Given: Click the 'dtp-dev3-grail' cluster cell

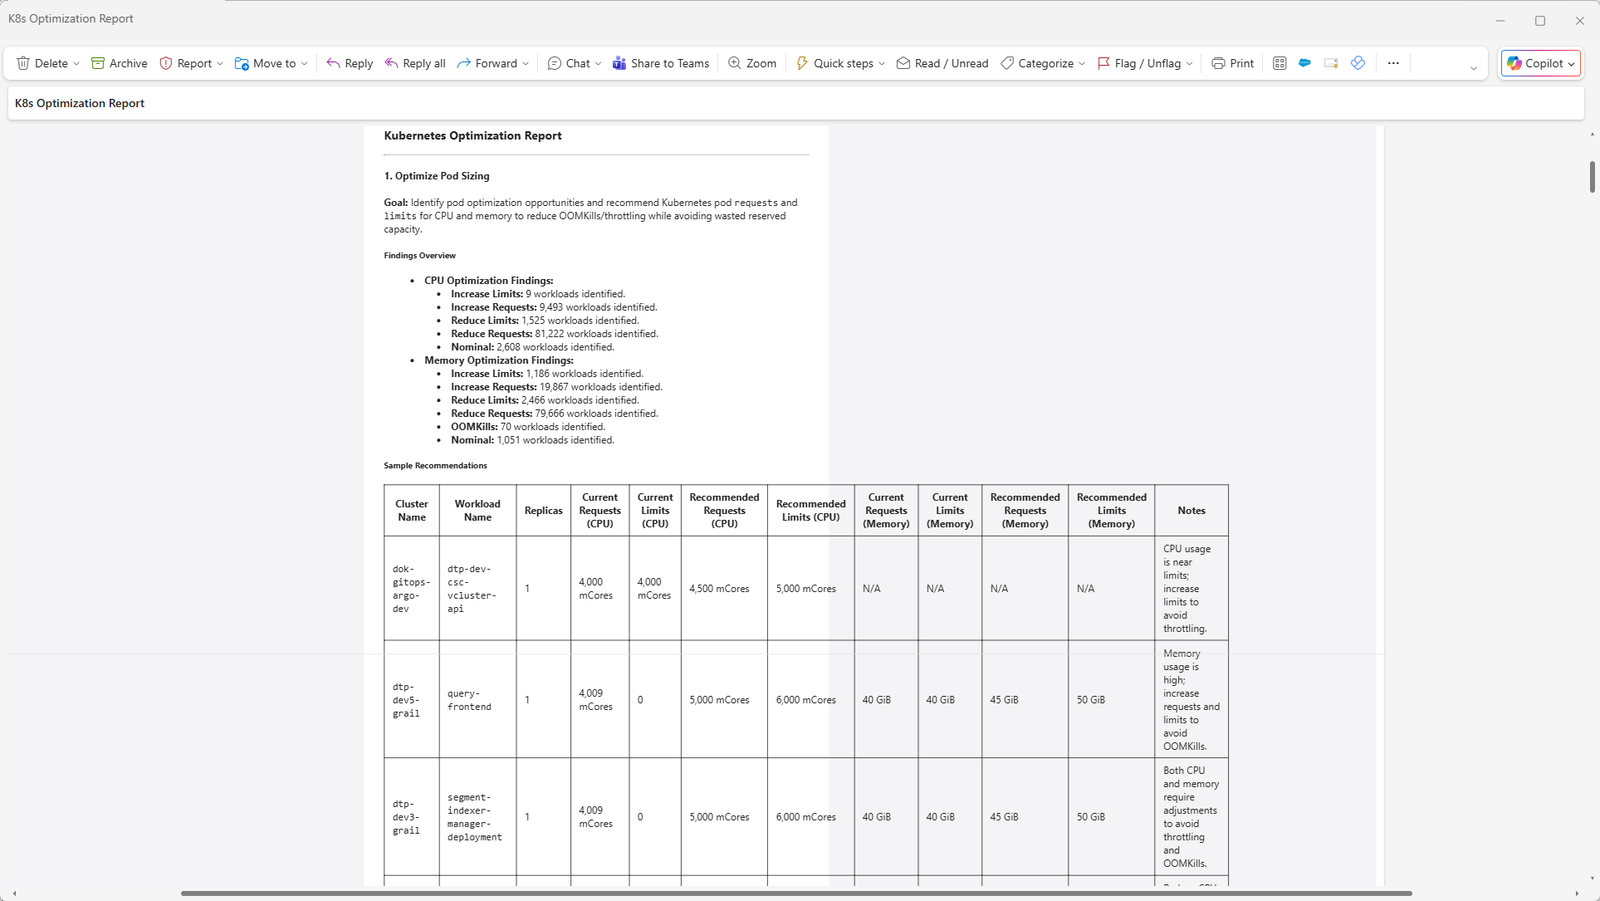Looking at the screenshot, I should 411,817.
